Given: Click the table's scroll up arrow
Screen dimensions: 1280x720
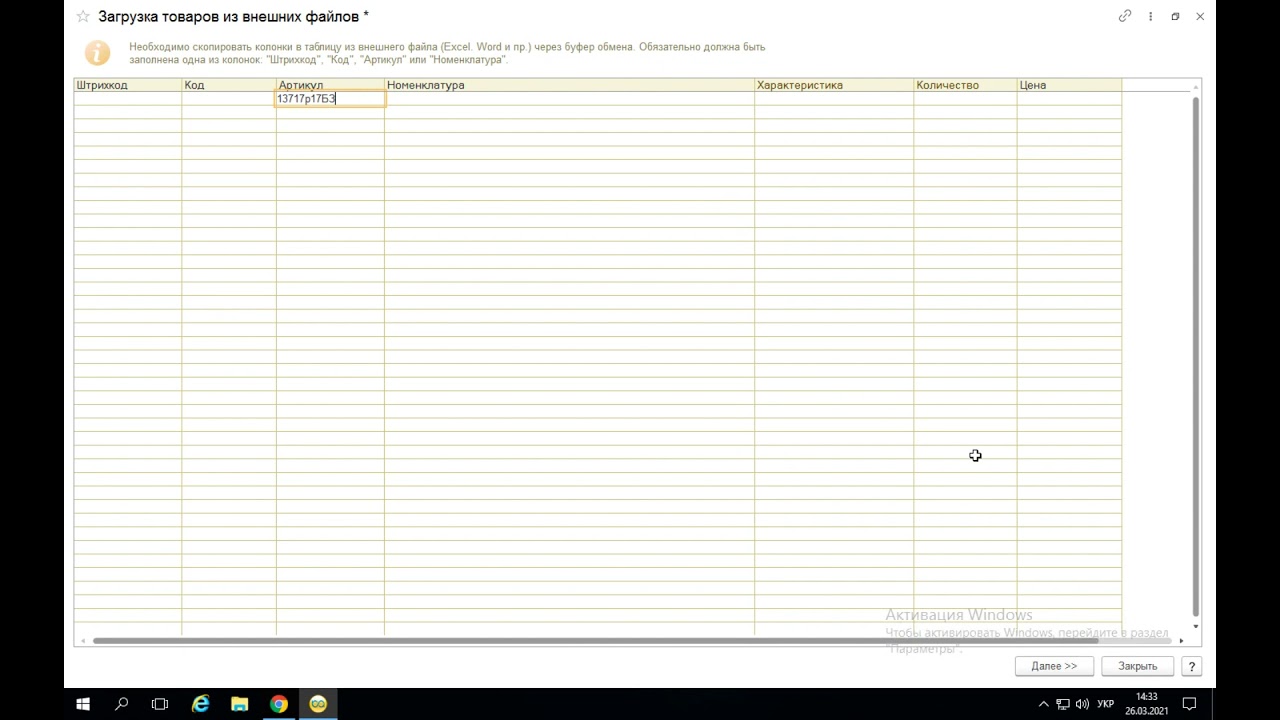Looking at the screenshot, I should [1195, 87].
